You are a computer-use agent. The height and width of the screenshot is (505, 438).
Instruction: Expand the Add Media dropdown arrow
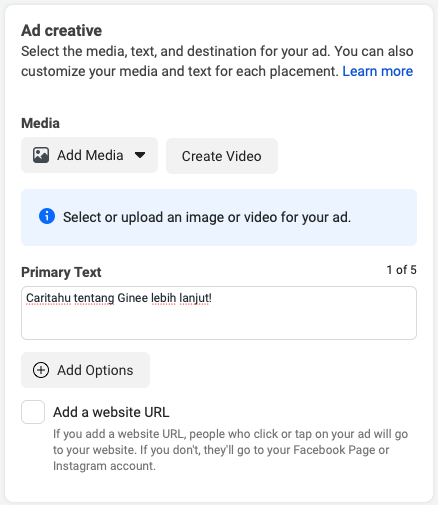[140, 155]
